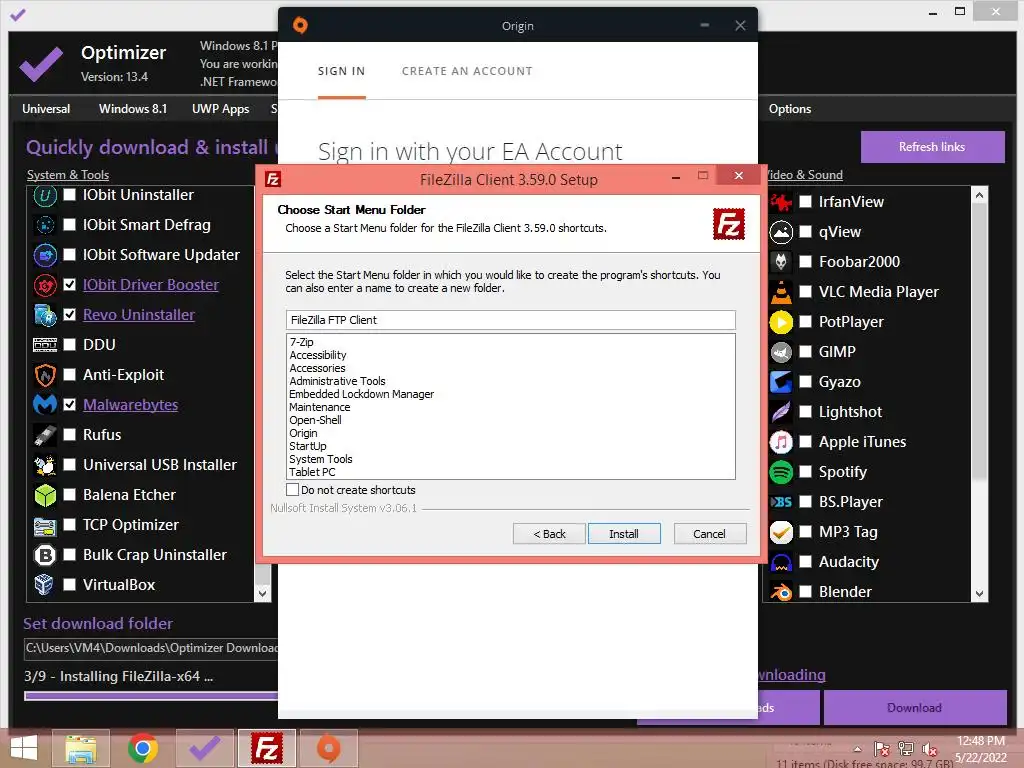Click the Malwarebytes logo icon
The image size is (1024, 768).
coord(45,405)
